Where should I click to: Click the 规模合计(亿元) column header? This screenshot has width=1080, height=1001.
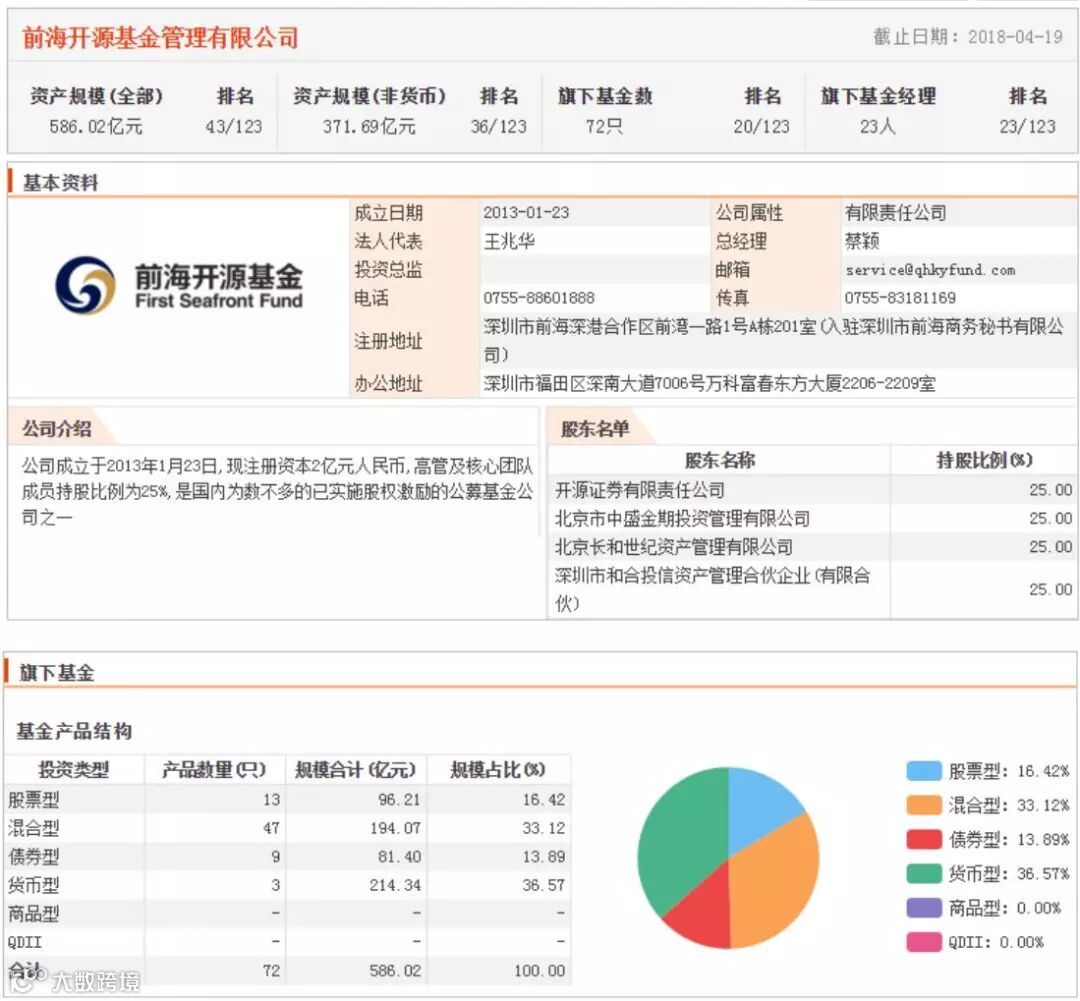point(355,769)
